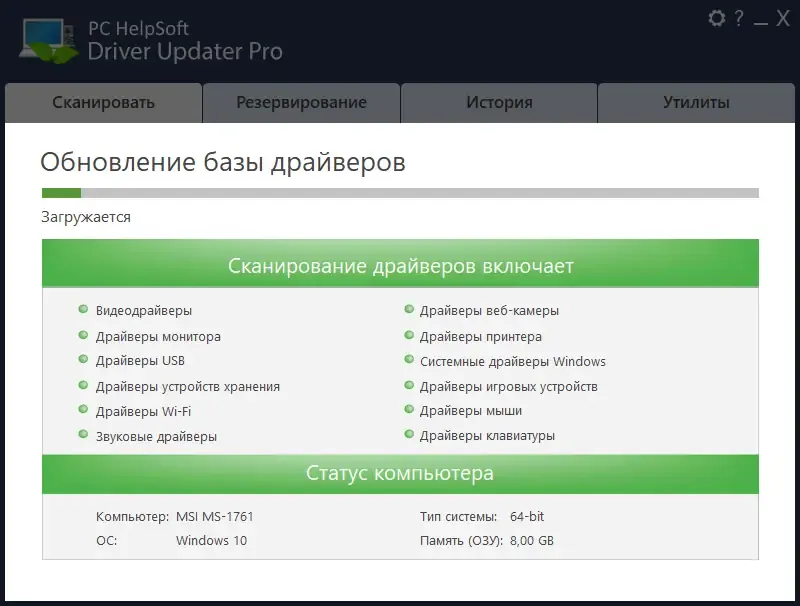Click the bullet icon for Драйверы принтера

coord(409,336)
